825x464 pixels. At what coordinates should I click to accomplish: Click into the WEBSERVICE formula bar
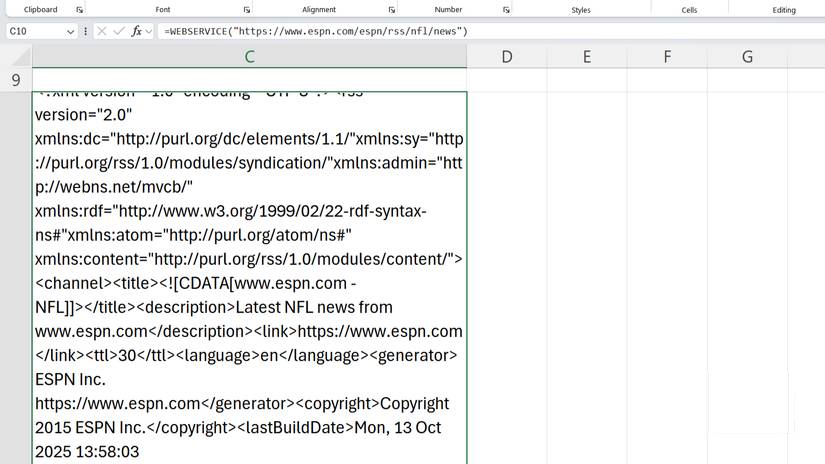tap(492, 31)
